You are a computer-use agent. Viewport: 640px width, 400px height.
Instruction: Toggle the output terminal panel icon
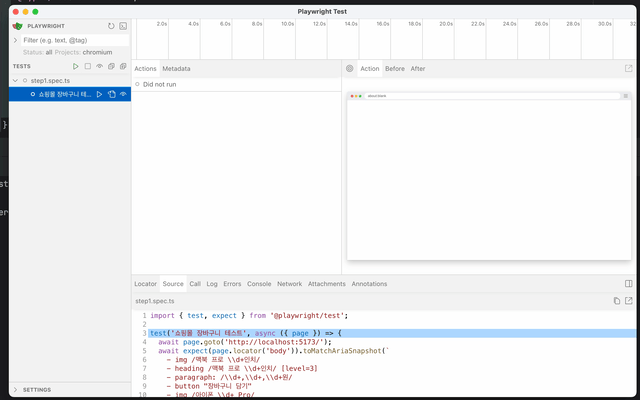pyautogui.click(x=123, y=26)
